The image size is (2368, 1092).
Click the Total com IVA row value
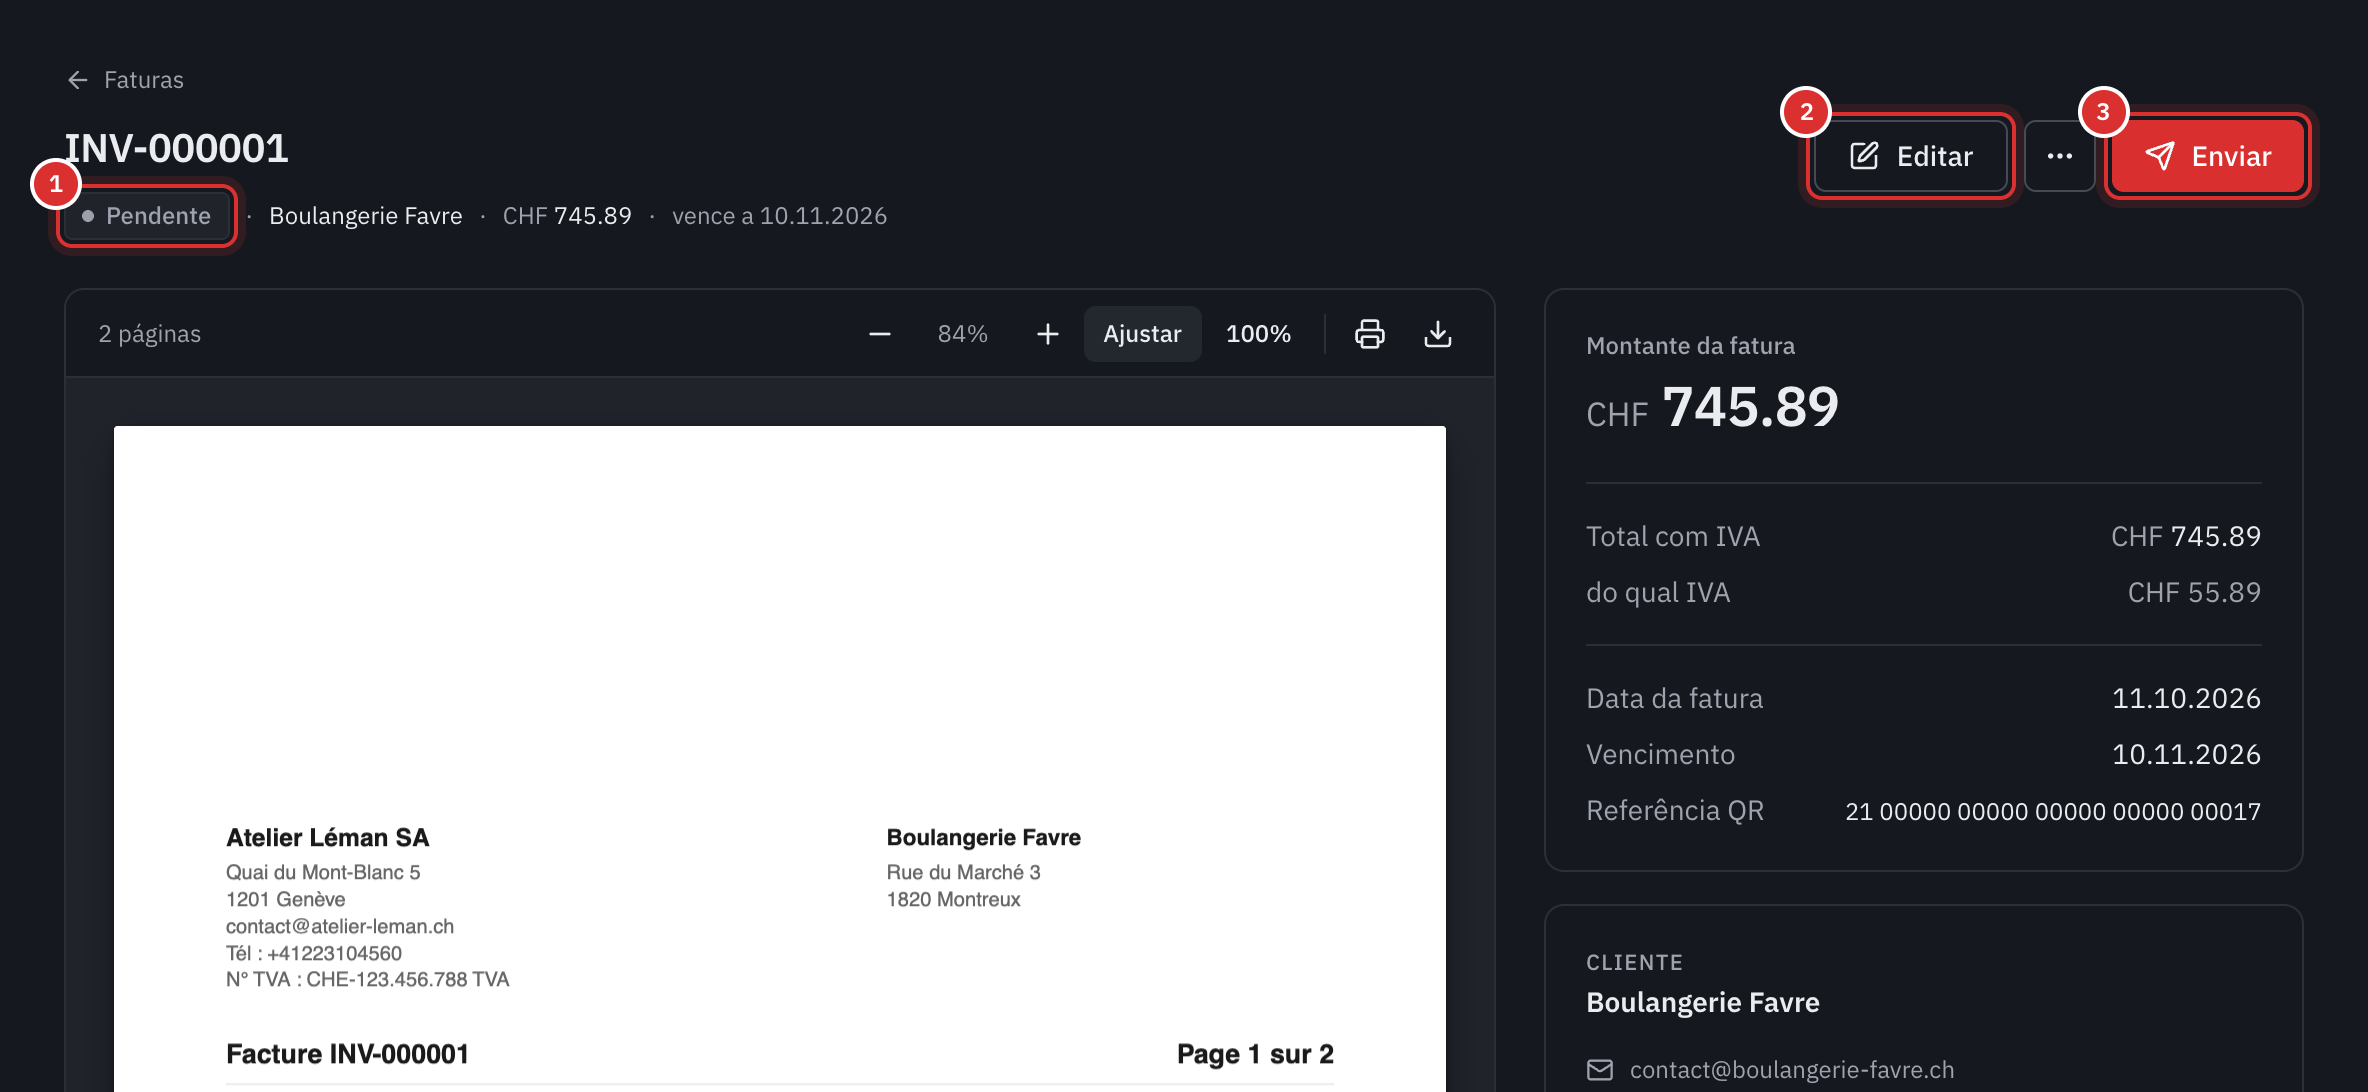[2185, 537]
